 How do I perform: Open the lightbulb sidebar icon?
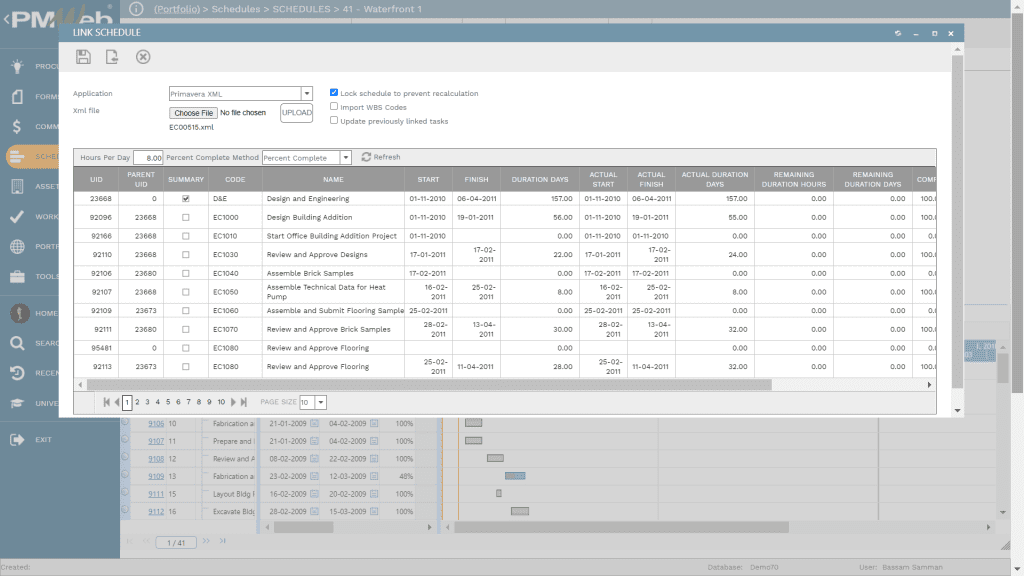click(x=18, y=66)
